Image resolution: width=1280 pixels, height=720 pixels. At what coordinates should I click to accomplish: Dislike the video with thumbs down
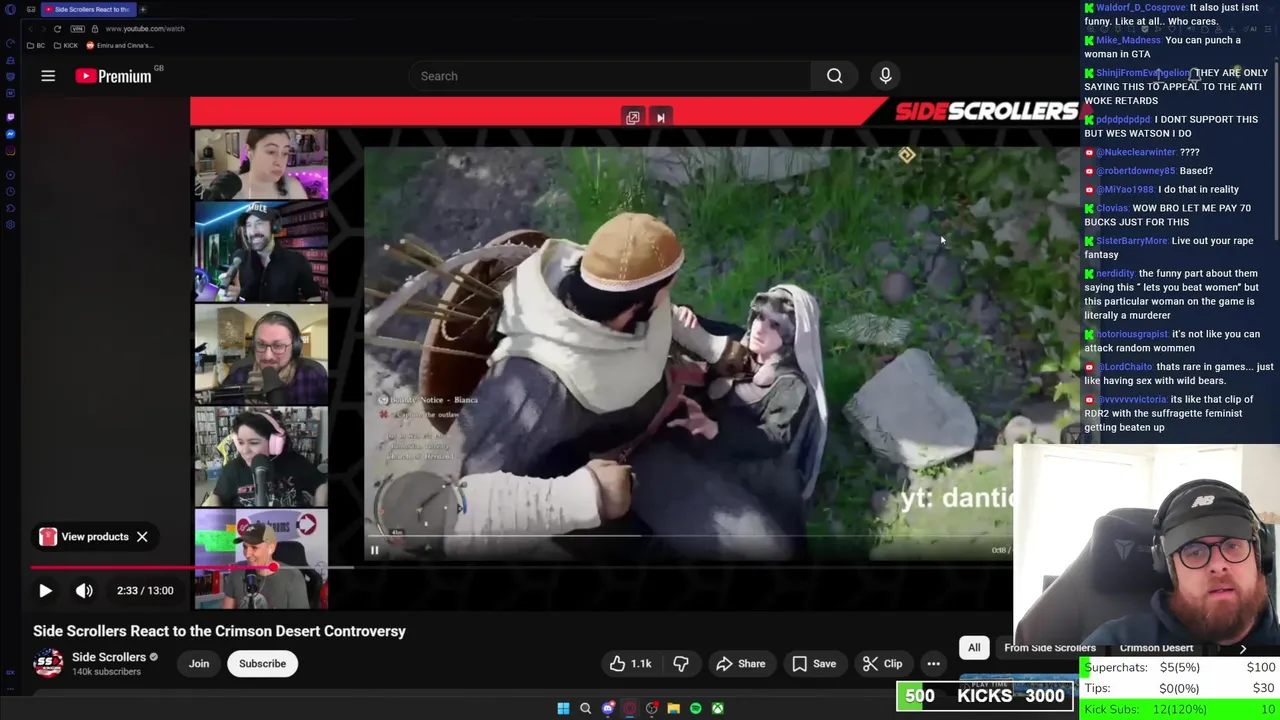pyautogui.click(x=681, y=663)
